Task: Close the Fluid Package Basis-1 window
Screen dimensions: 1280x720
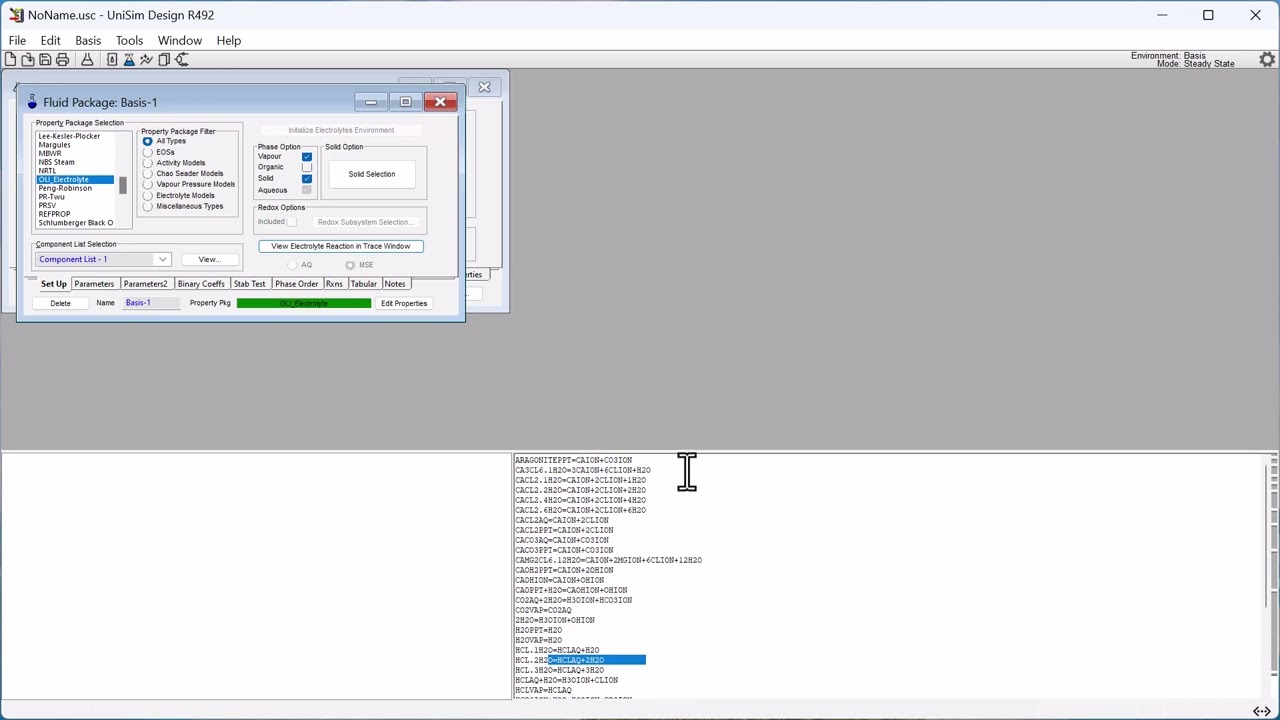Action: pyautogui.click(x=440, y=102)
